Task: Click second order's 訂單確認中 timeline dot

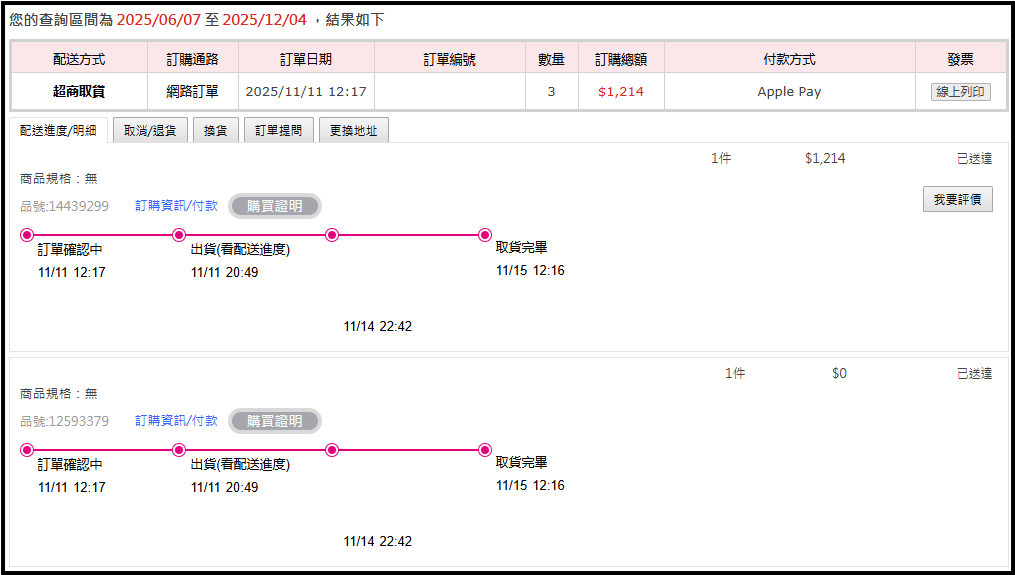Action: tap(27, 450)
